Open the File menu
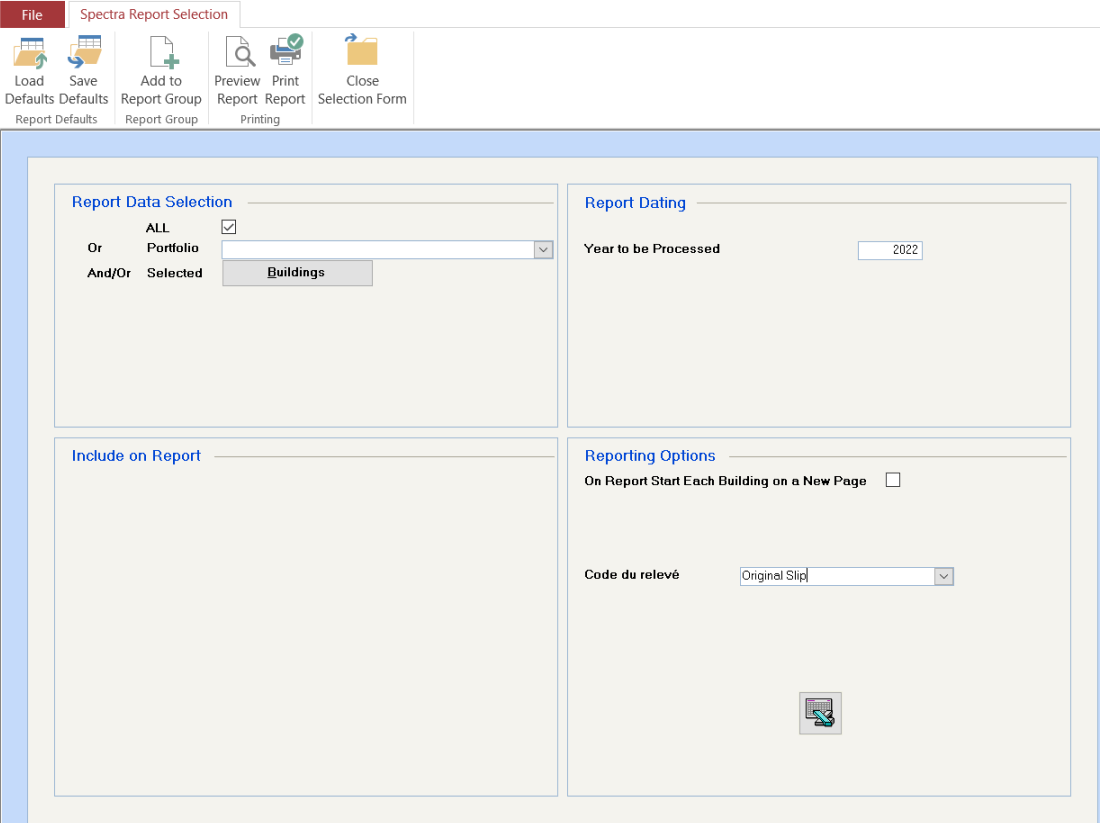This screenshot has height=823, width=1100. (32, 15)
